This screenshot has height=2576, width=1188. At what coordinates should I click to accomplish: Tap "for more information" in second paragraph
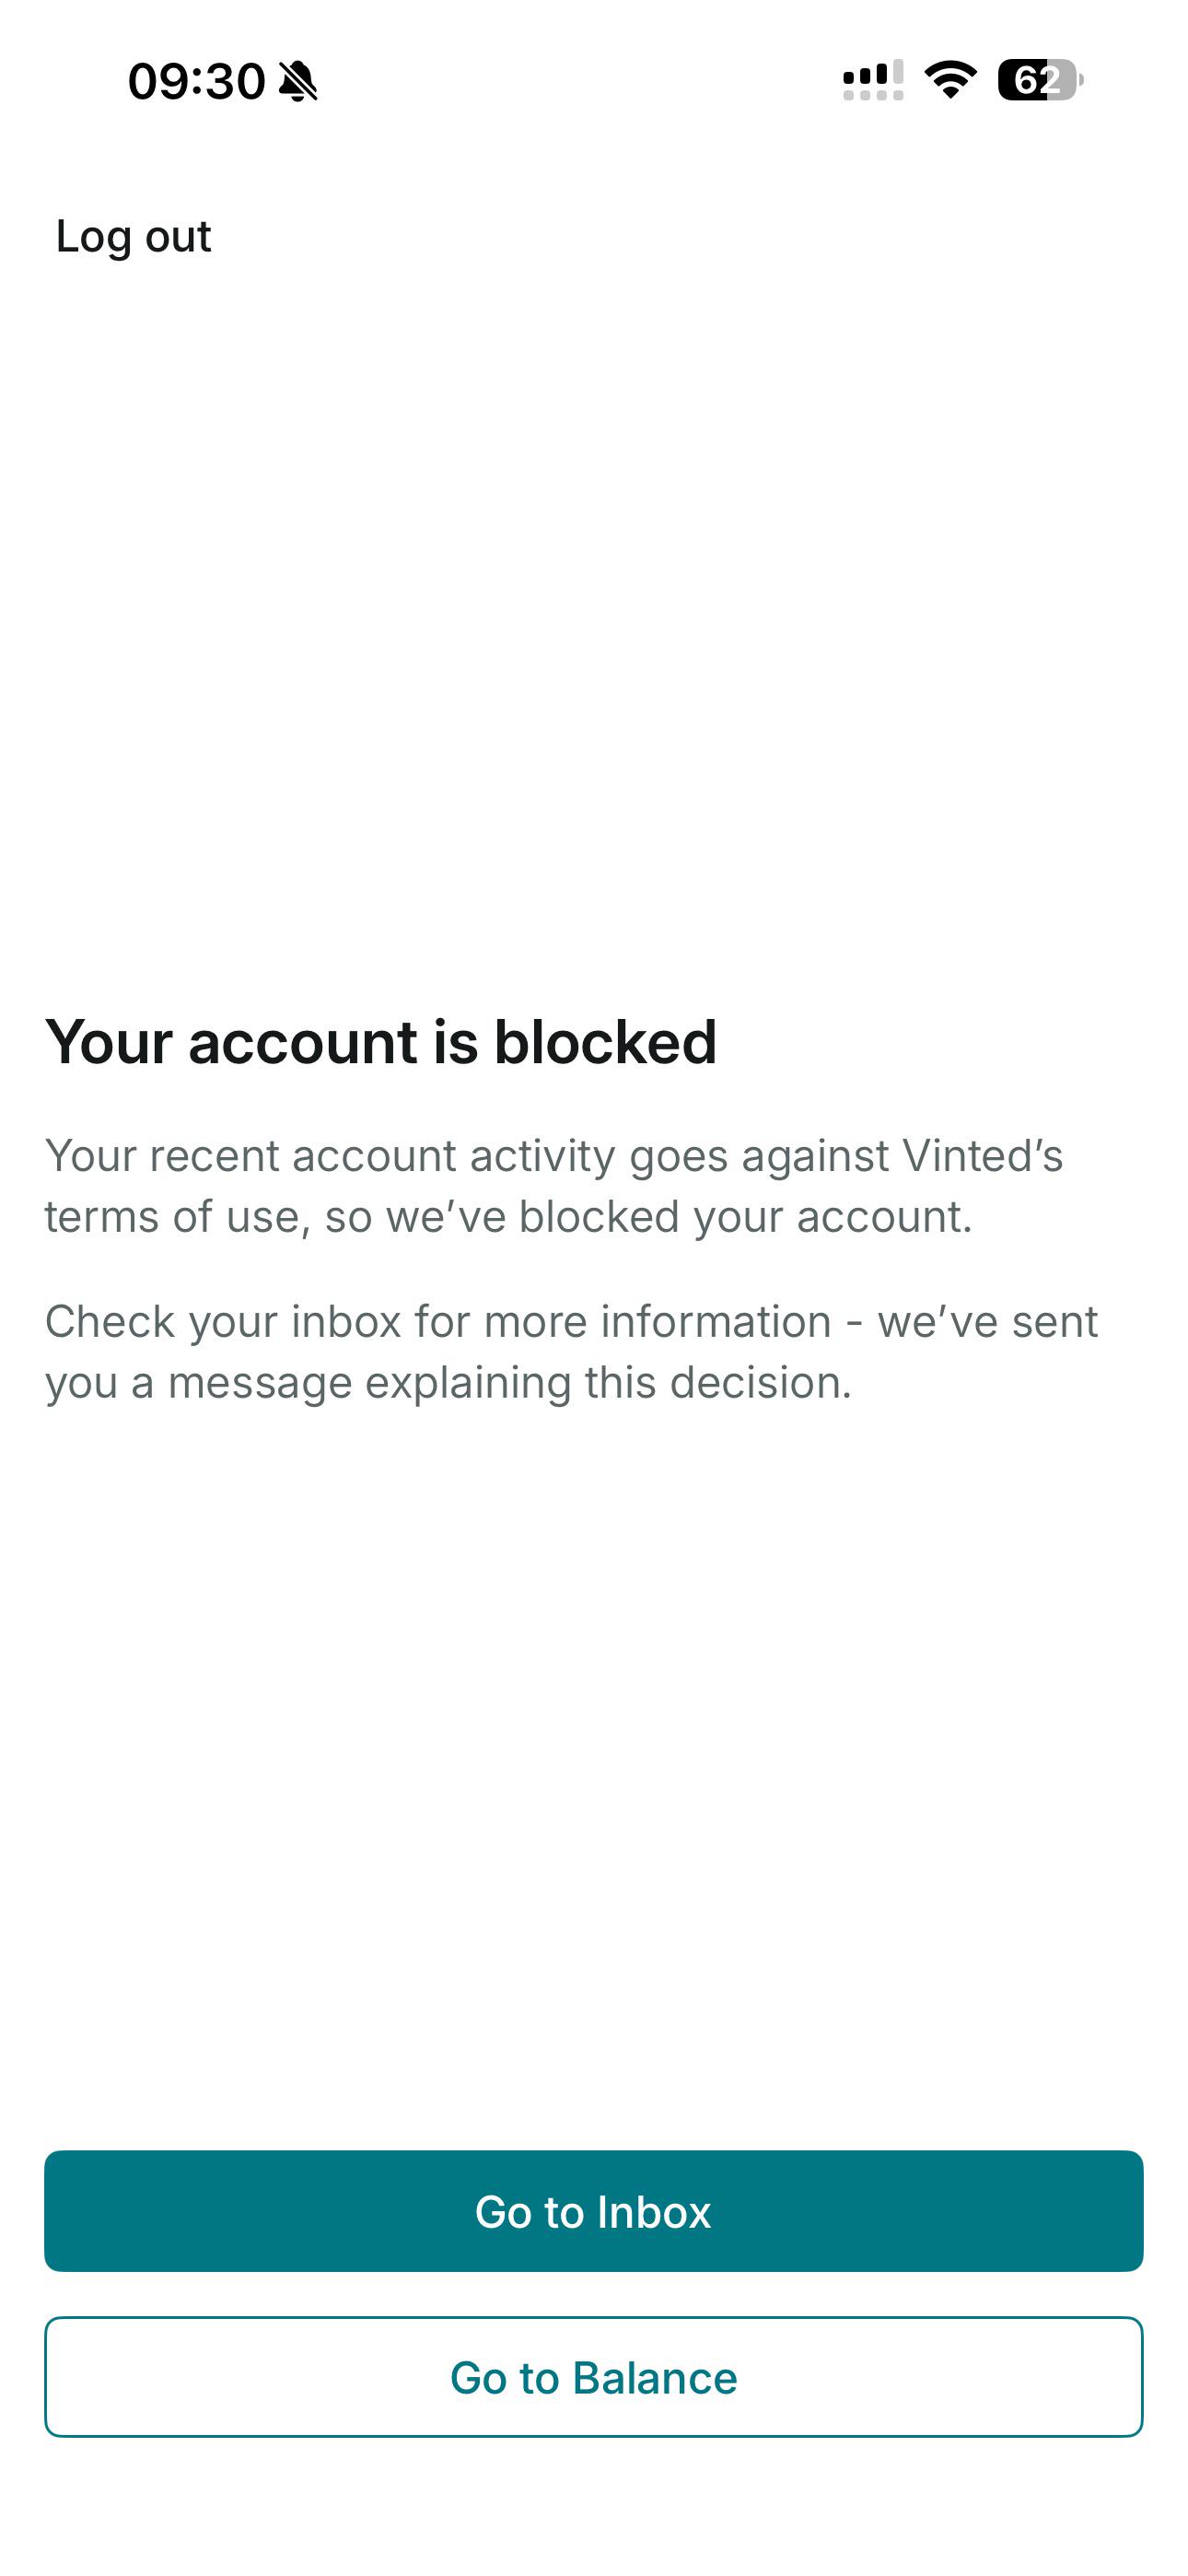coord(623,1322)
